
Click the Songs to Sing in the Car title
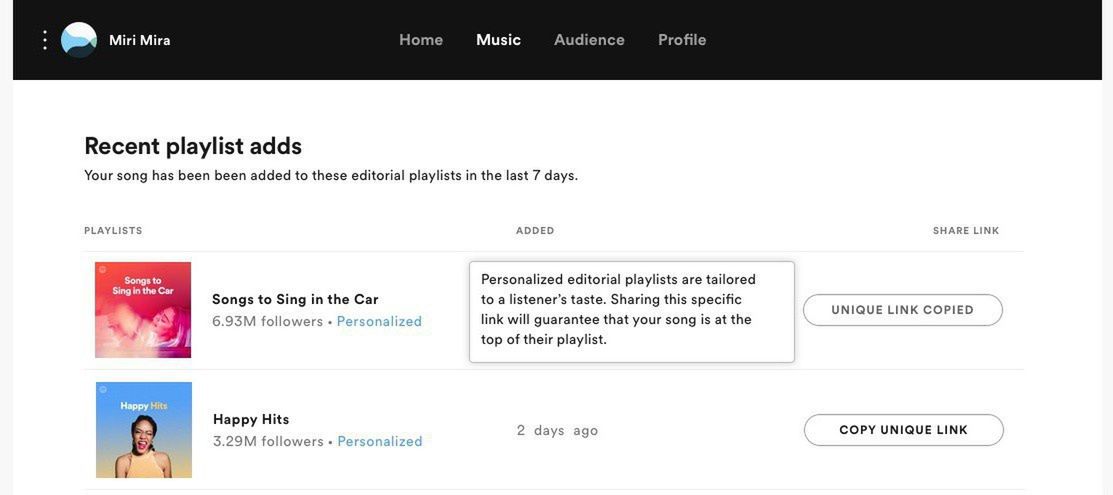pyautogui.click(x=295, y=299)
